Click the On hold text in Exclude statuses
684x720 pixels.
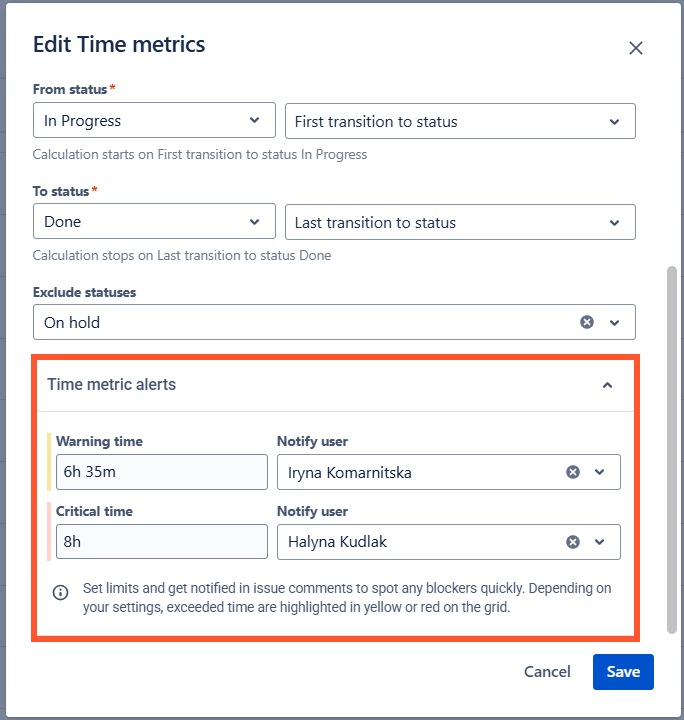pyautogui.click(x=72, y=322)
